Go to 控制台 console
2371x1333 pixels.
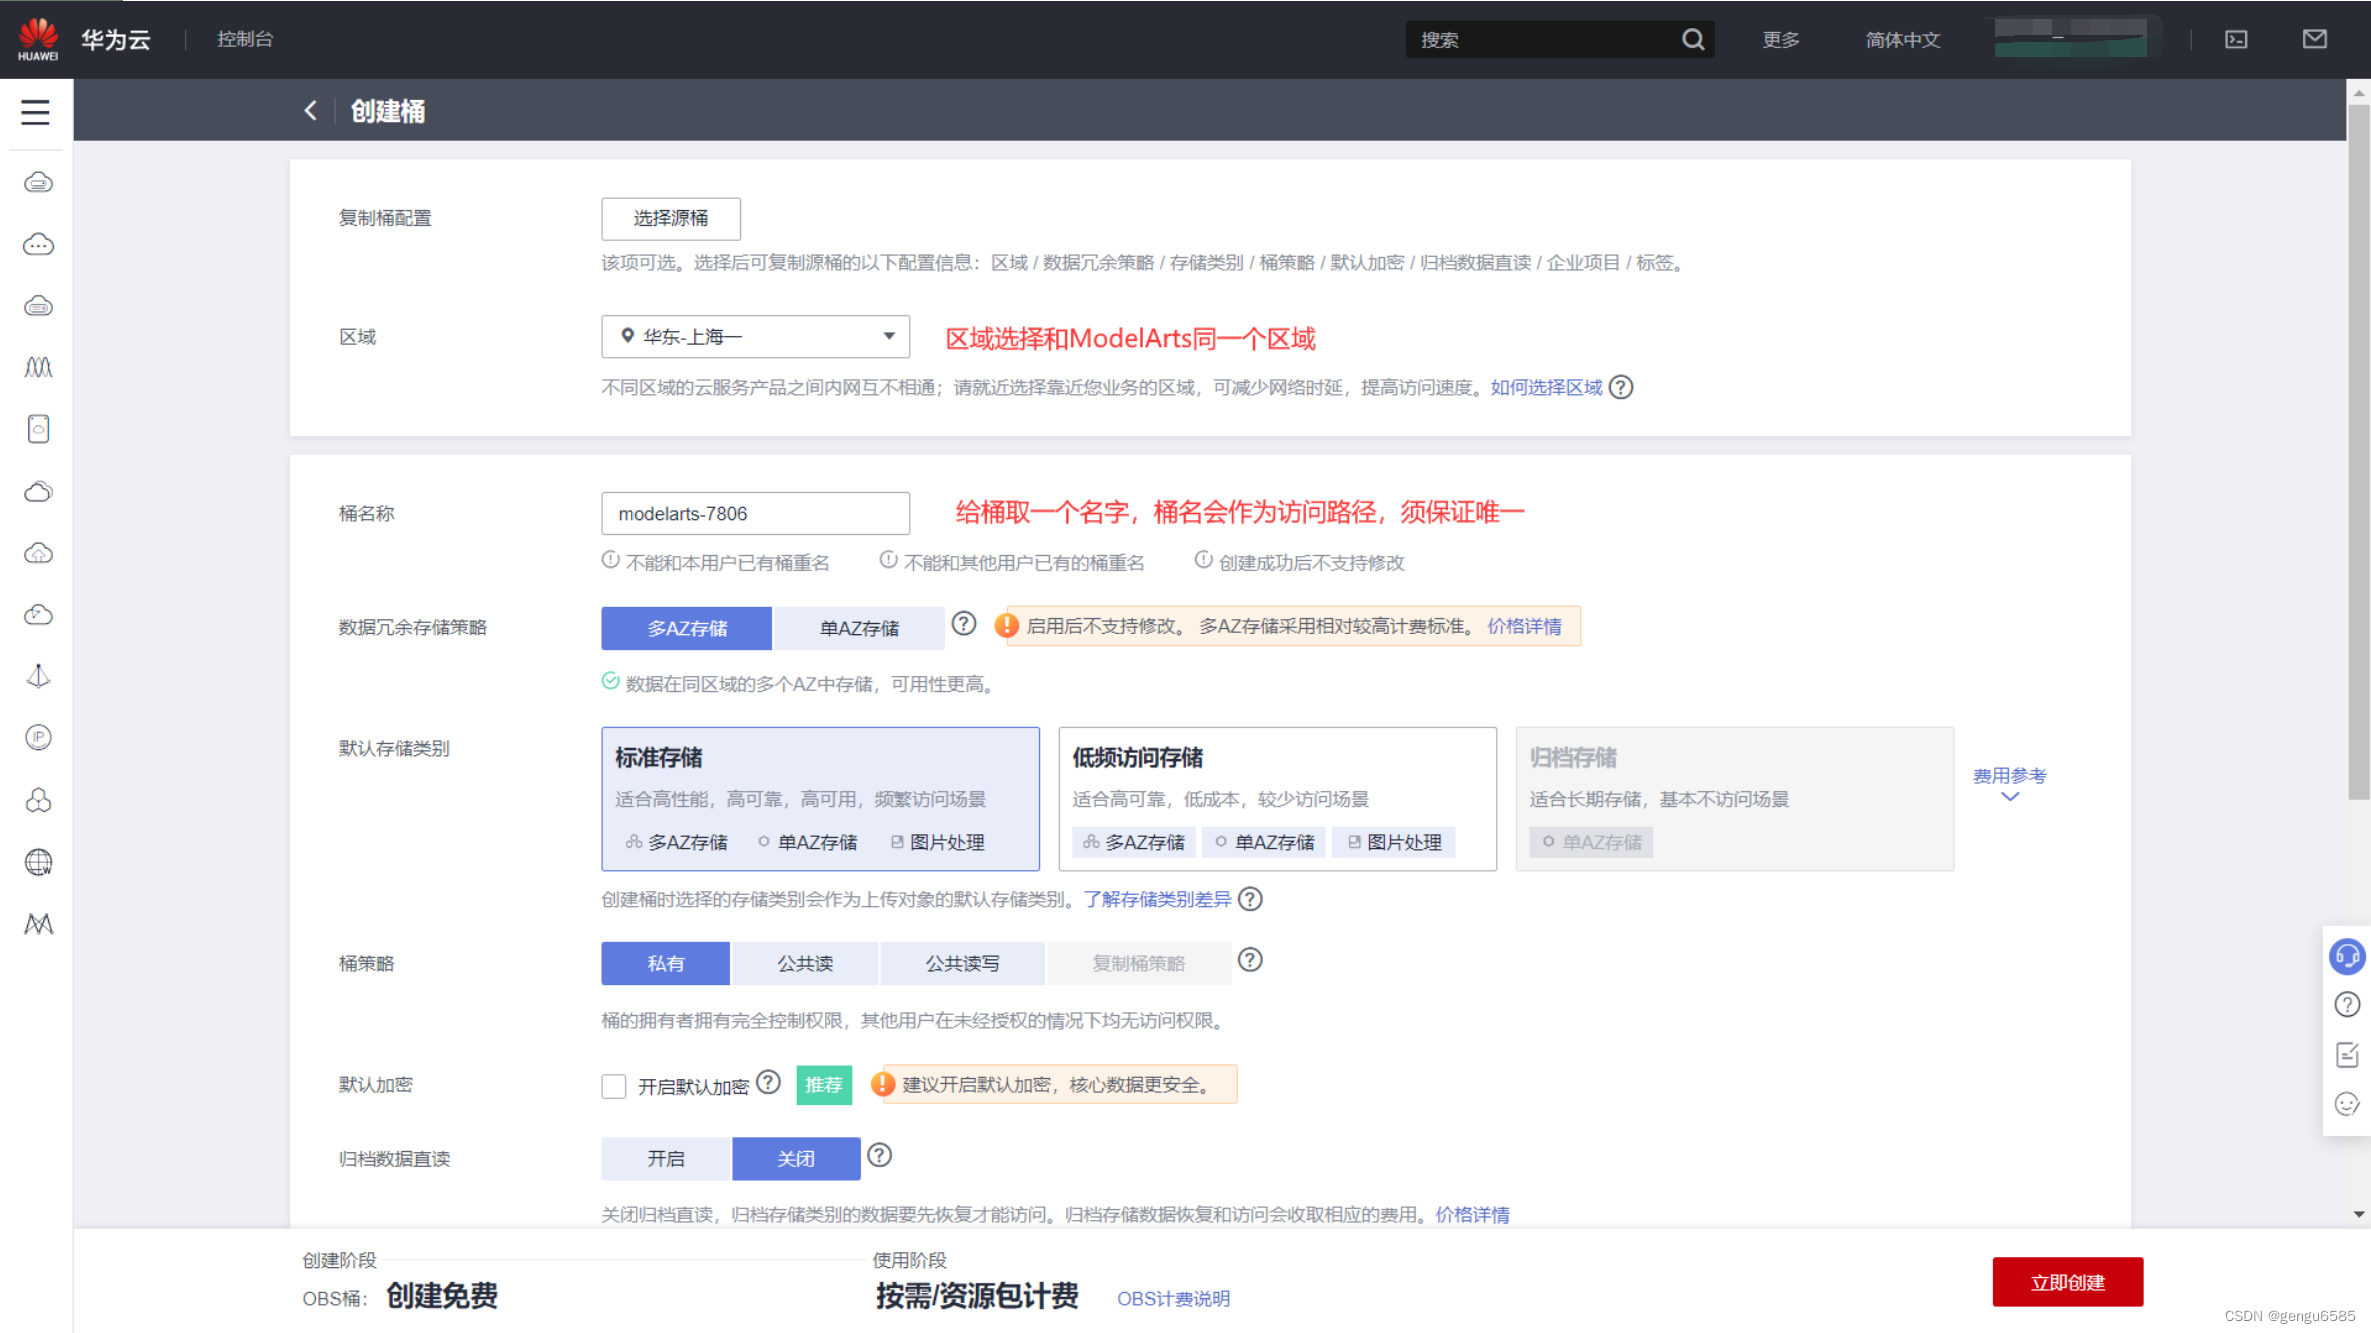pyautogui.click(x=245, y=39)
